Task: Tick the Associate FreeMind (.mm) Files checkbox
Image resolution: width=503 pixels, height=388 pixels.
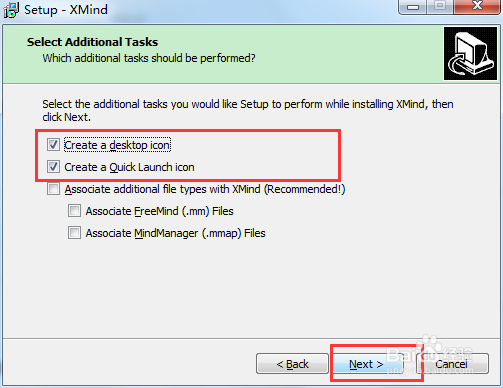Action: tap(74, 211)
